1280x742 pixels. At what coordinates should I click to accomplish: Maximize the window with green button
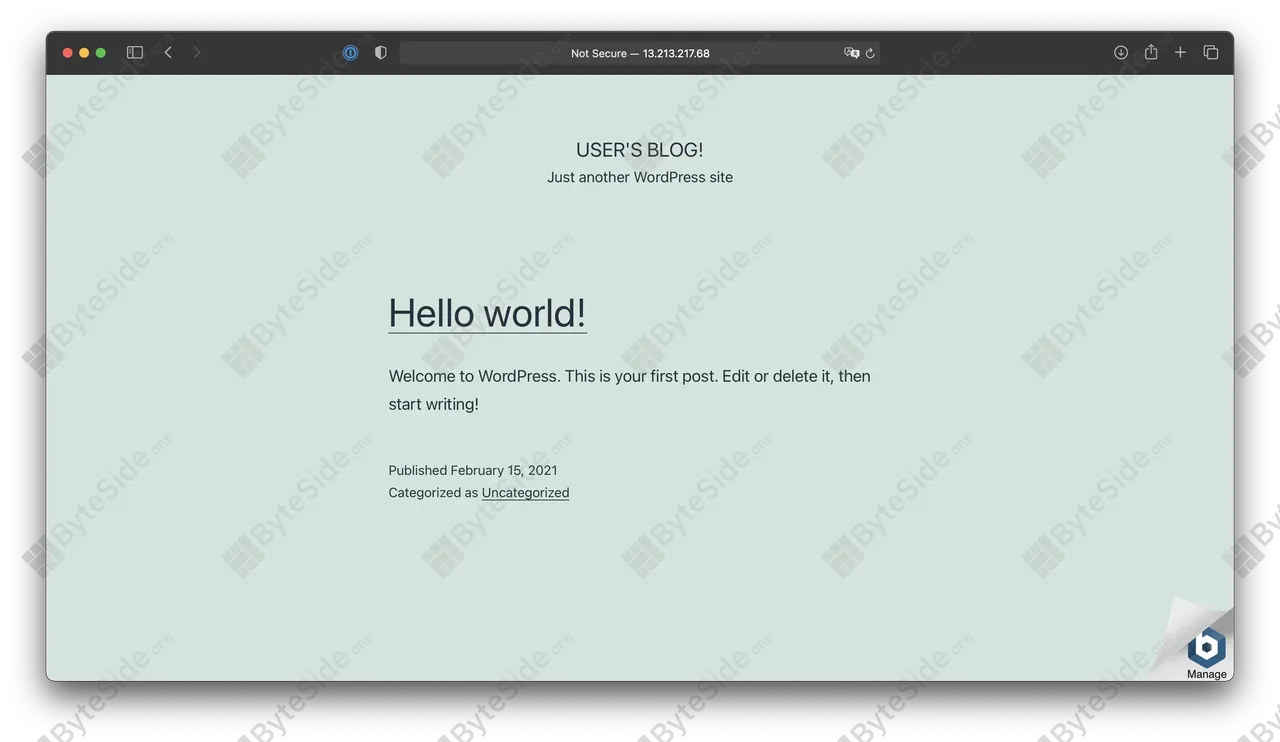(x=100, y=53)
